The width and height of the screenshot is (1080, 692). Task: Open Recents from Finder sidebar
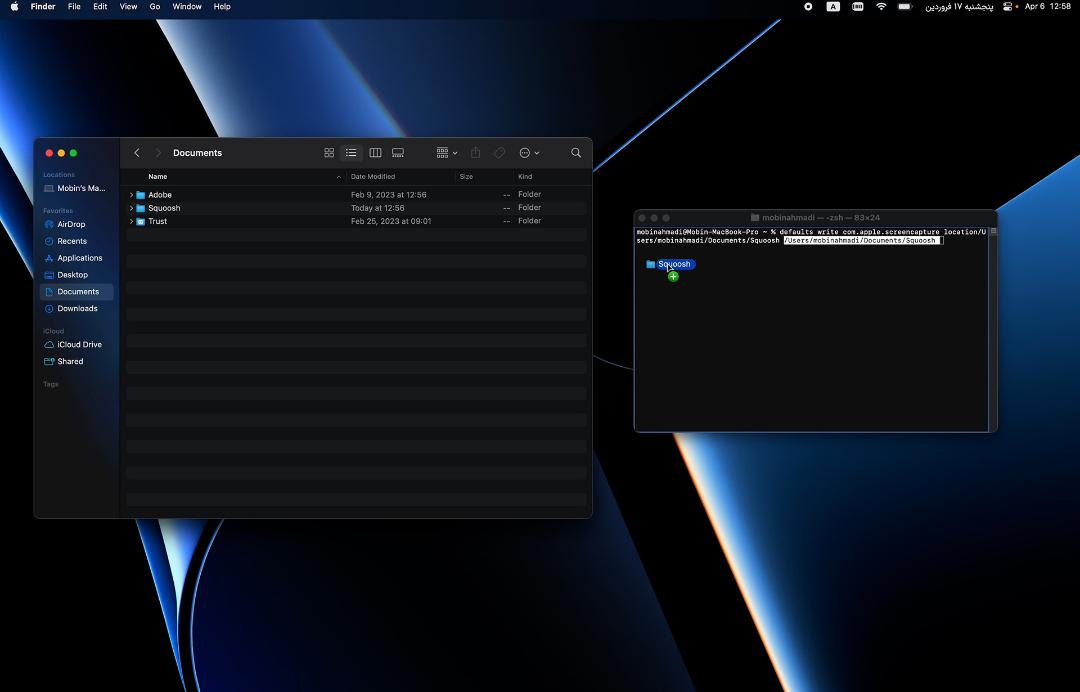tap(75, 241)
